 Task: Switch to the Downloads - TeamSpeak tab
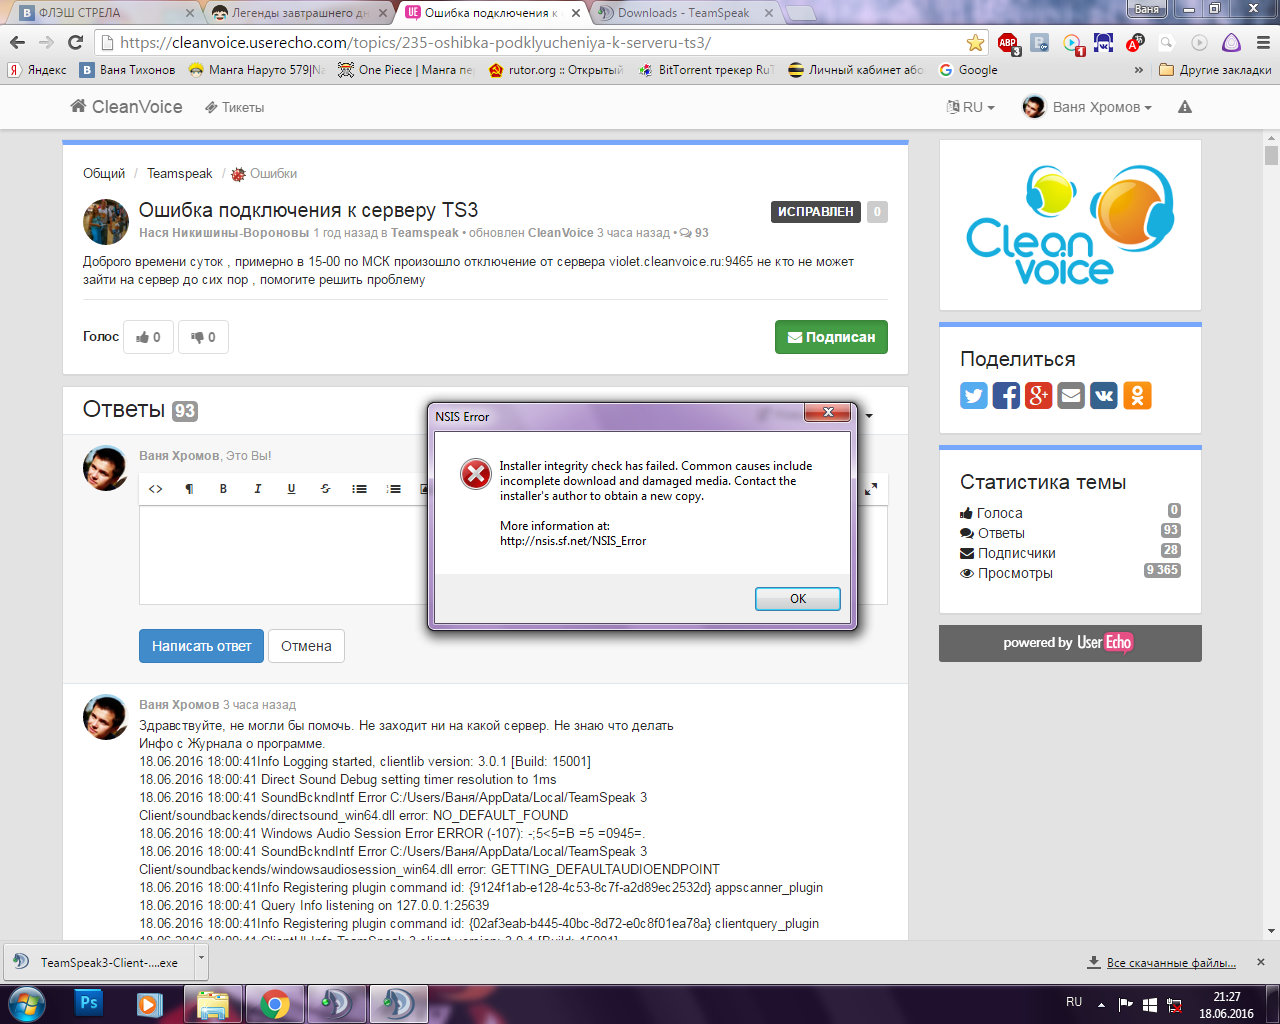point(684,13)
